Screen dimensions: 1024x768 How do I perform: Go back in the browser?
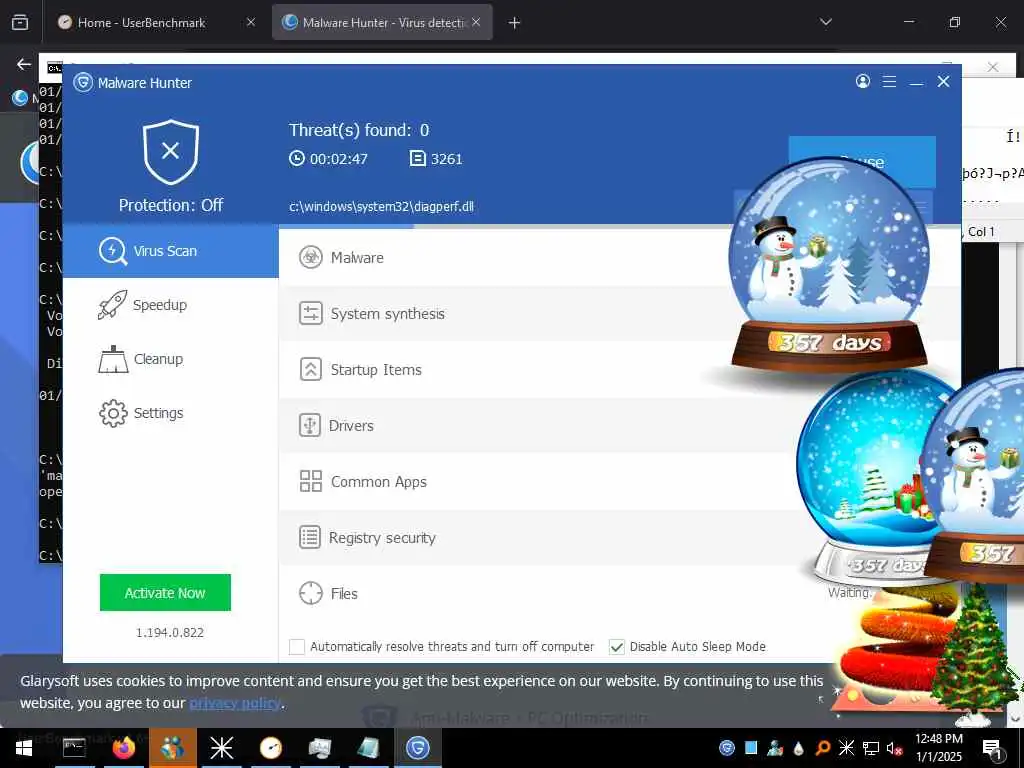(24, 64)
